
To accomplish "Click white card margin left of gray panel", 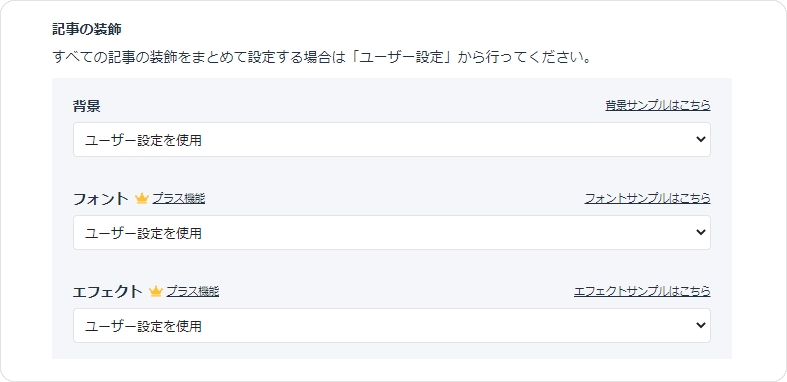I will pyautogui.click(x=26, y=218).
